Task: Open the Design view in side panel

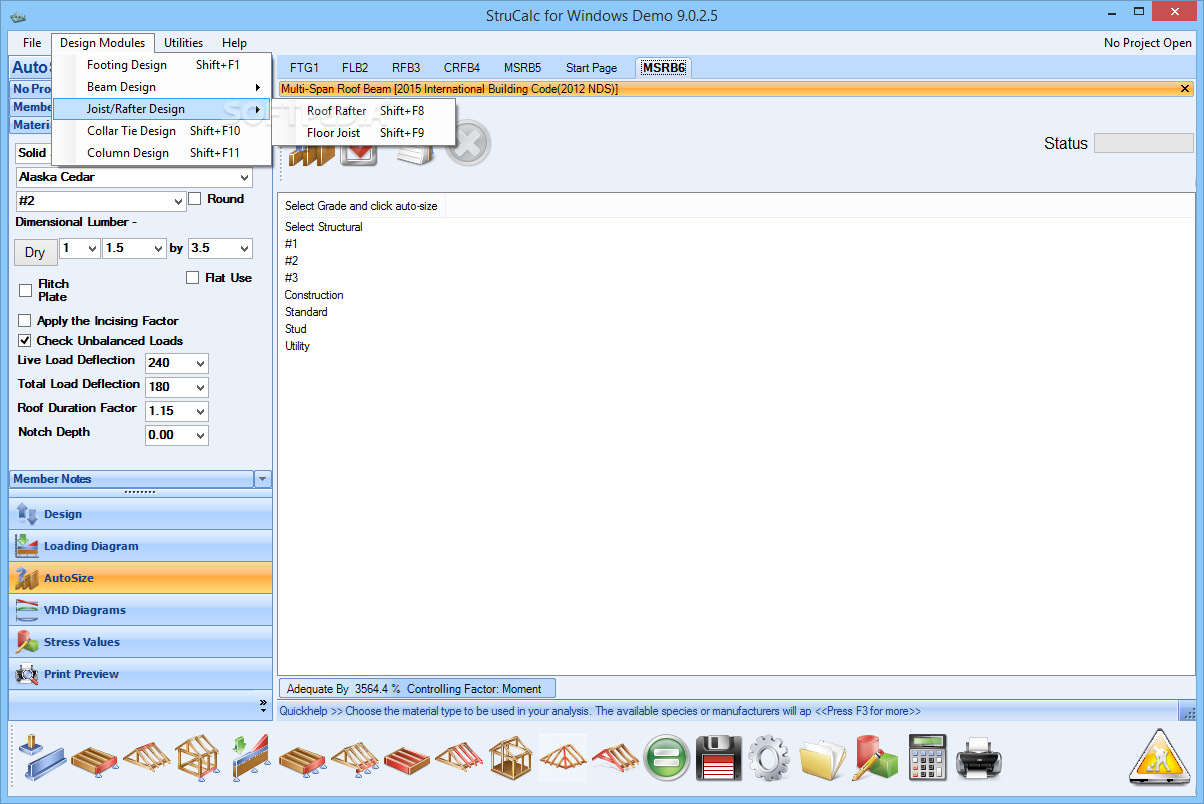Action: 140,514
